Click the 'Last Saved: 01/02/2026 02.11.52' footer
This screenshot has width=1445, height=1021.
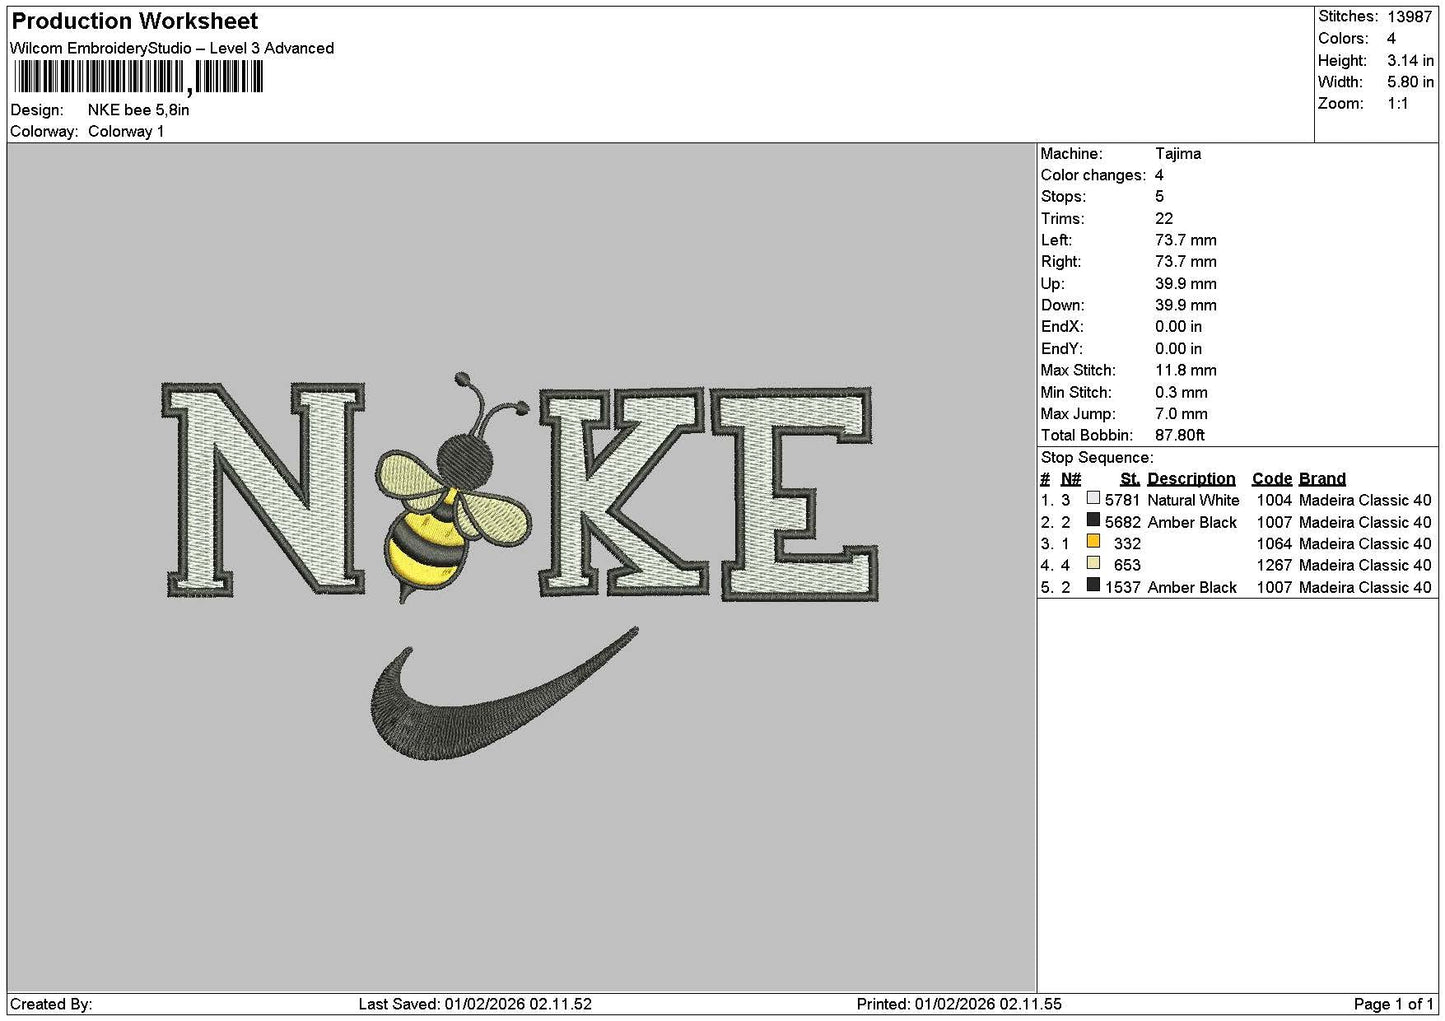(475, 1004)
